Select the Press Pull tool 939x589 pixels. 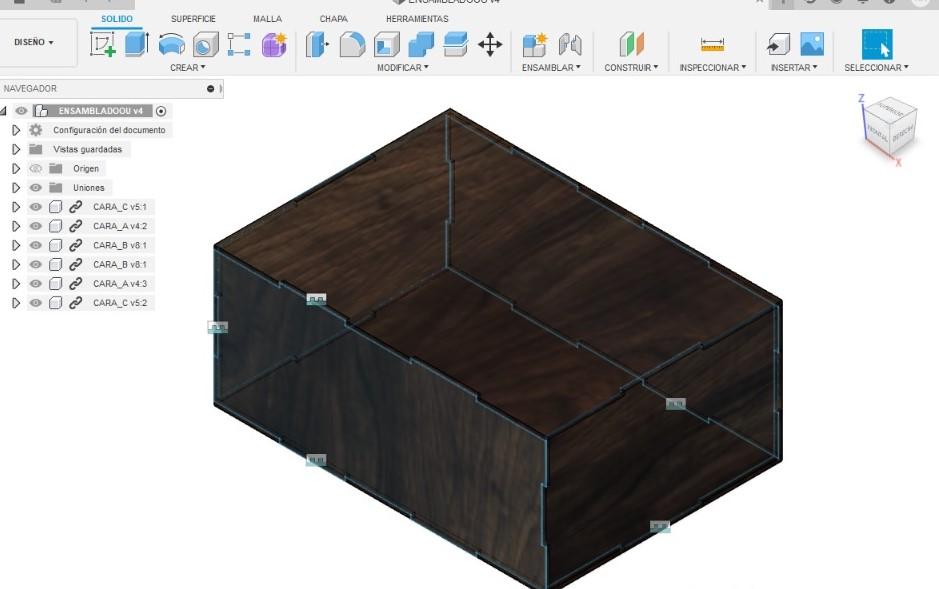click(317, 45)
